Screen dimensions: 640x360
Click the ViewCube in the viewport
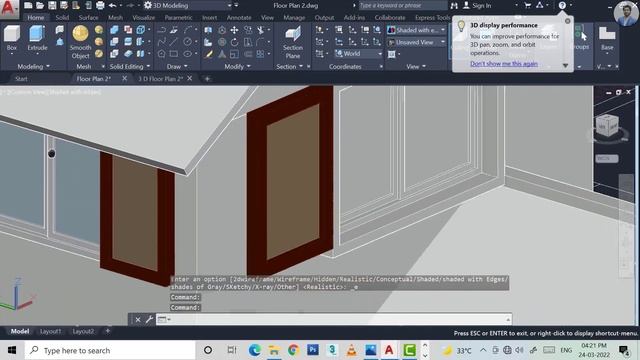point(607,126)
